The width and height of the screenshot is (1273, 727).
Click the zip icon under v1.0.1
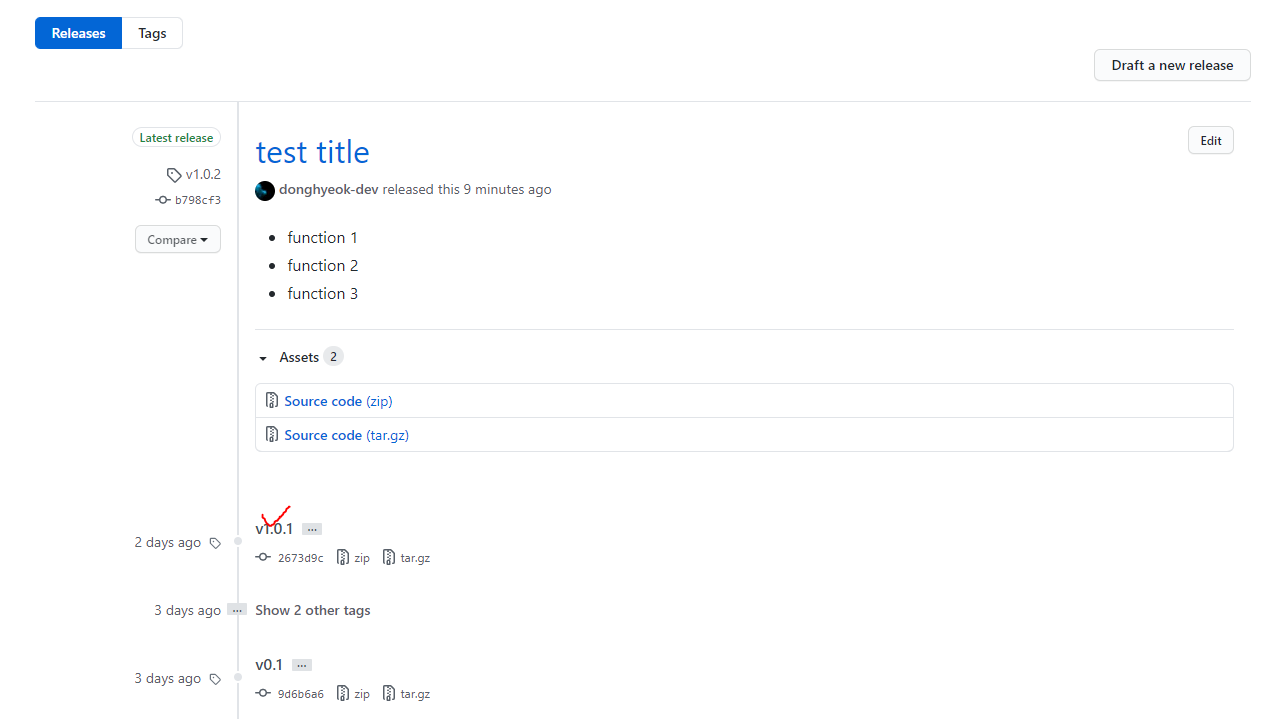(x=343, y=558)
